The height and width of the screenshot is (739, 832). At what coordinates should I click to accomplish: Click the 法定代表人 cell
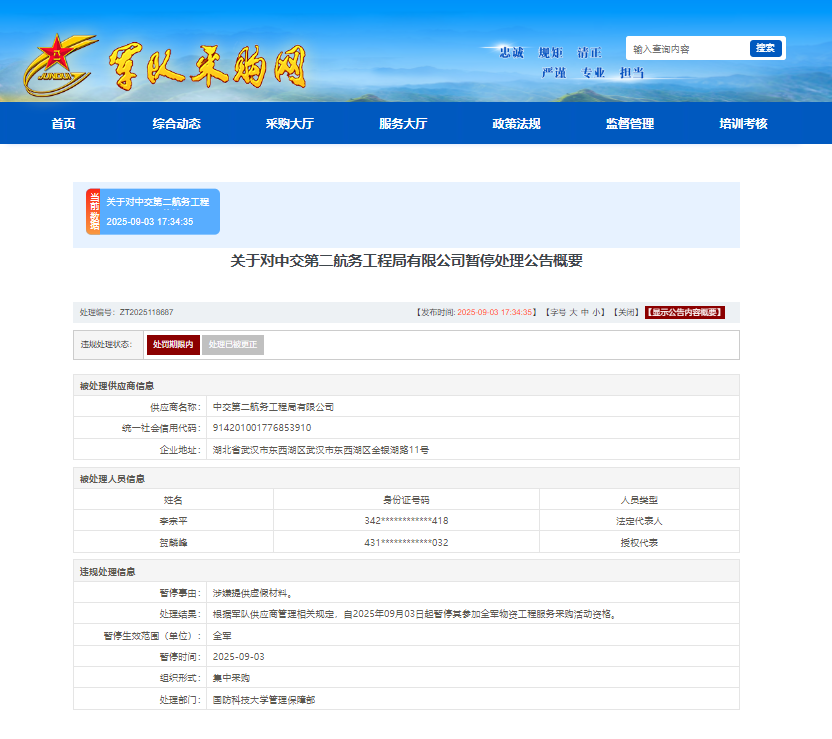click(x=639, y=521)
